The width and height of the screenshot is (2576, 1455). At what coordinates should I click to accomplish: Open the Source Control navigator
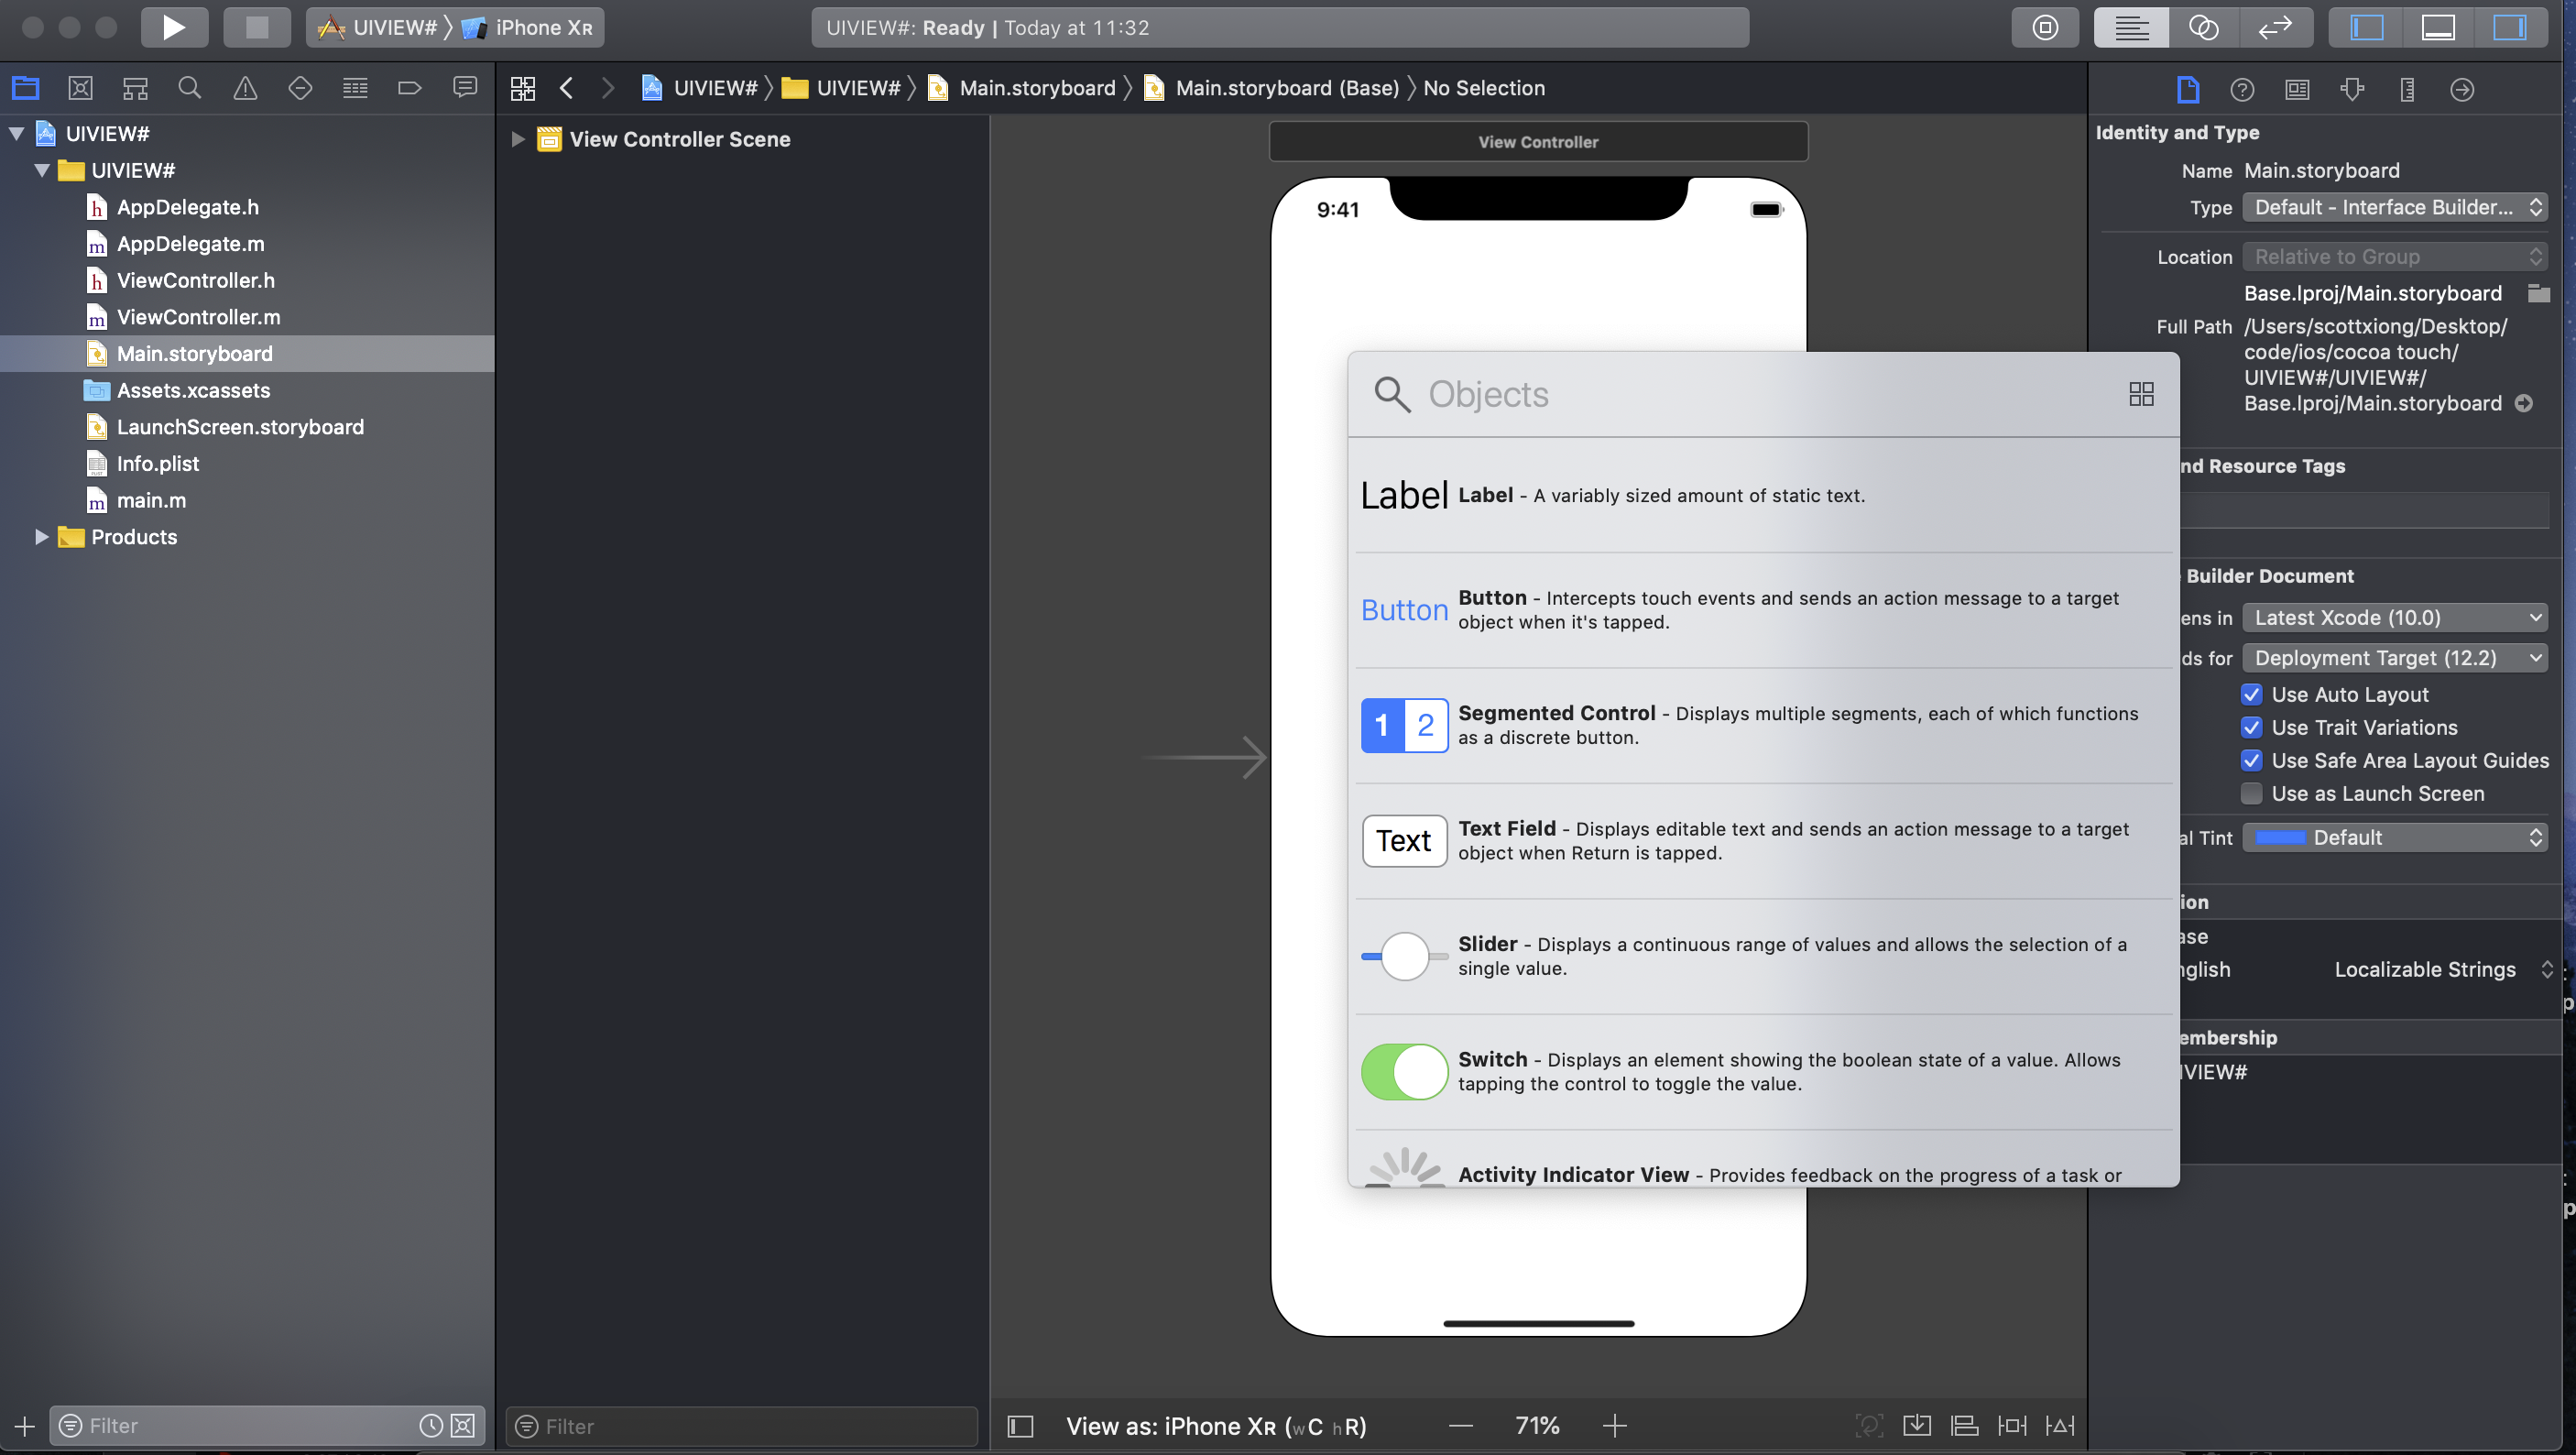[x=80, y=88]
